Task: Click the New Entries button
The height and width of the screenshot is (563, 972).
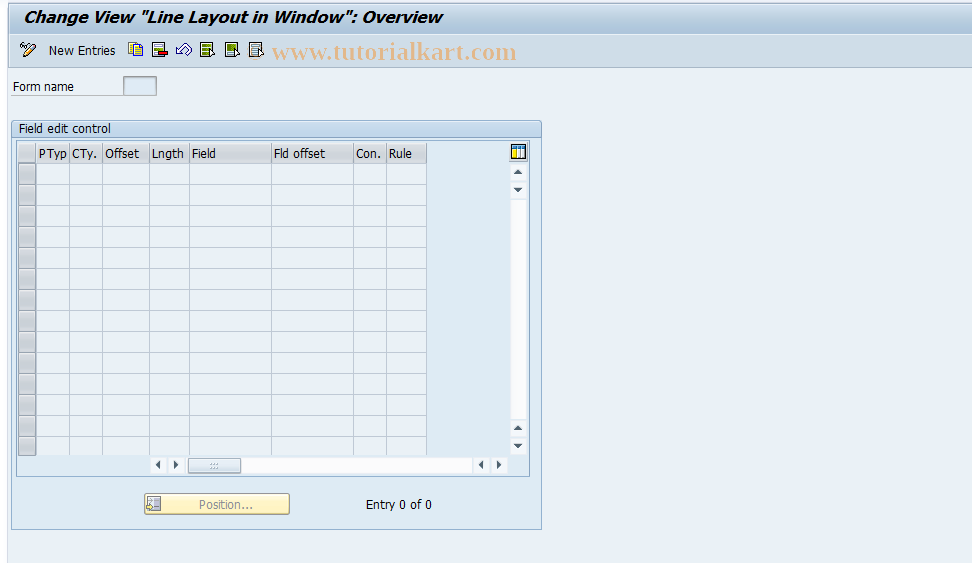Action: click(x=82, y=50)
